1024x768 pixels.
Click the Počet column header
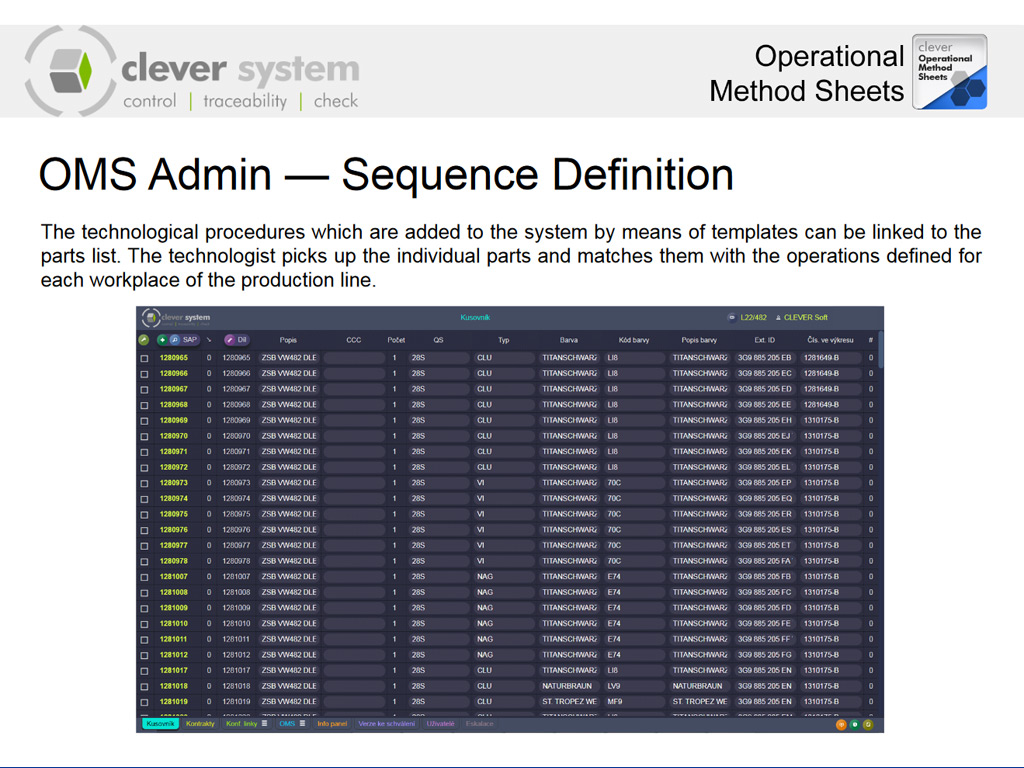tap(396, 340)
